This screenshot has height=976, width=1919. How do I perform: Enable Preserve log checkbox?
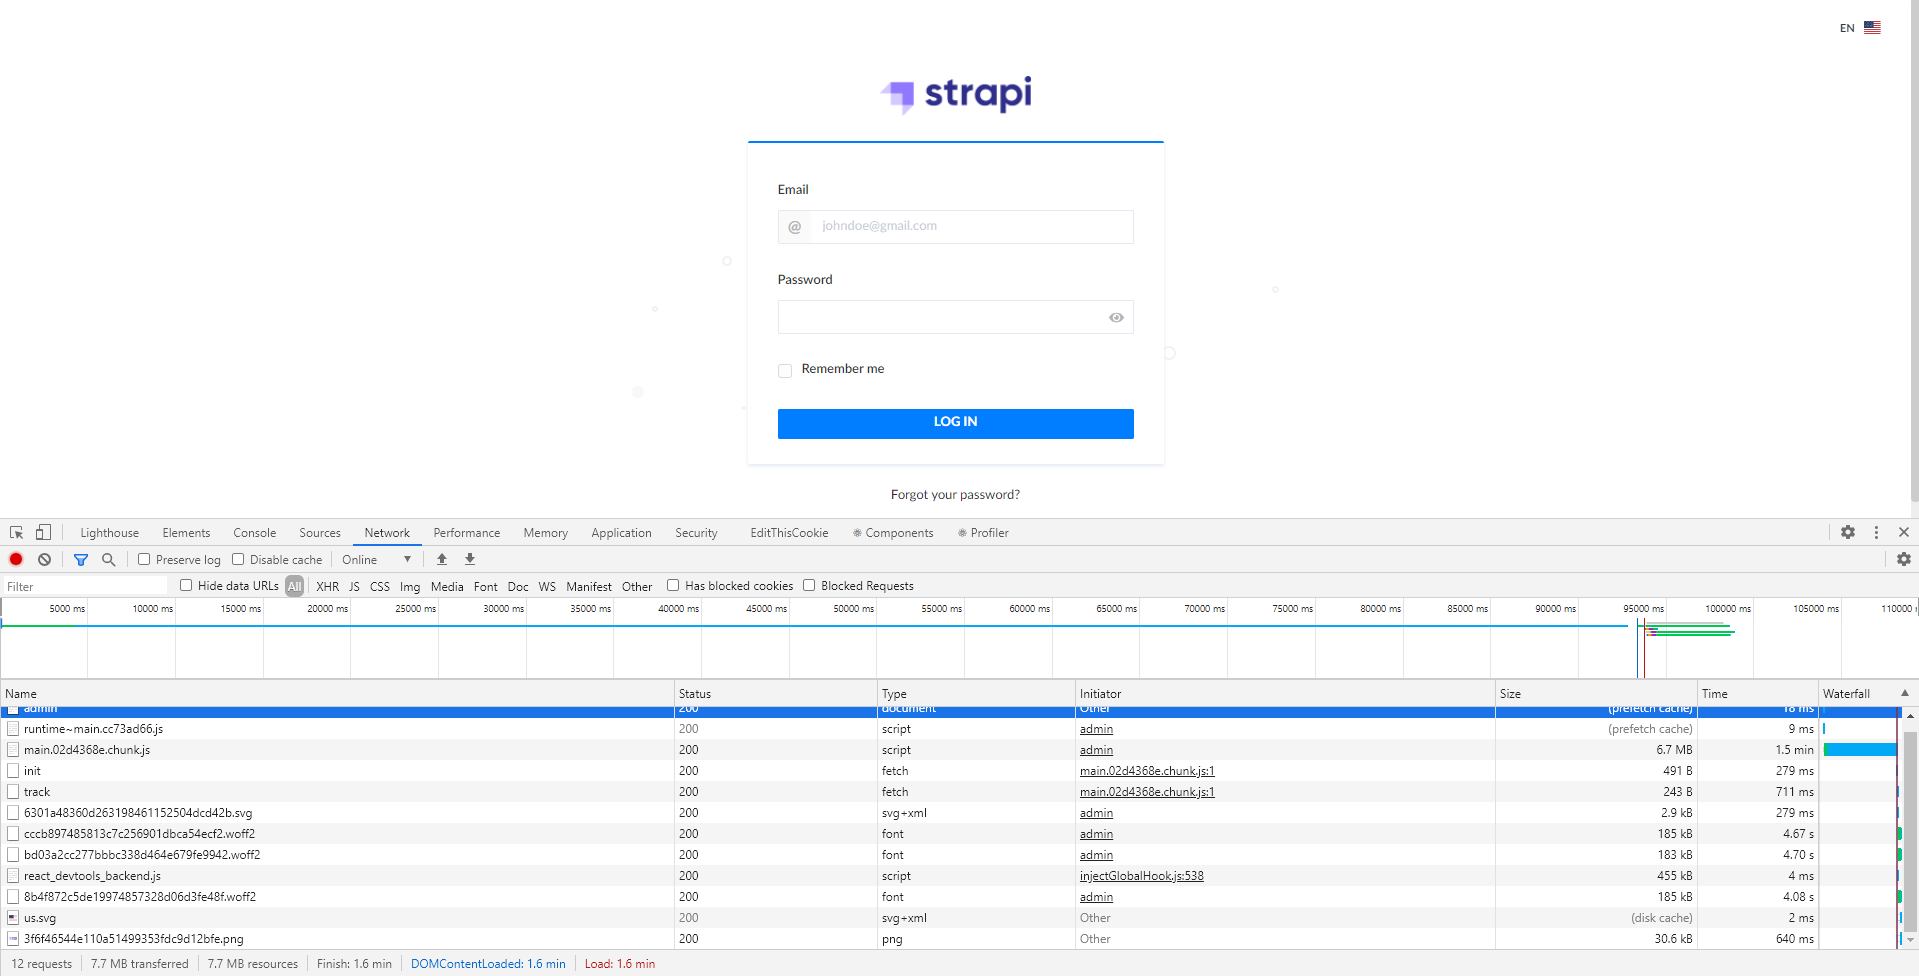coord(144,560)
